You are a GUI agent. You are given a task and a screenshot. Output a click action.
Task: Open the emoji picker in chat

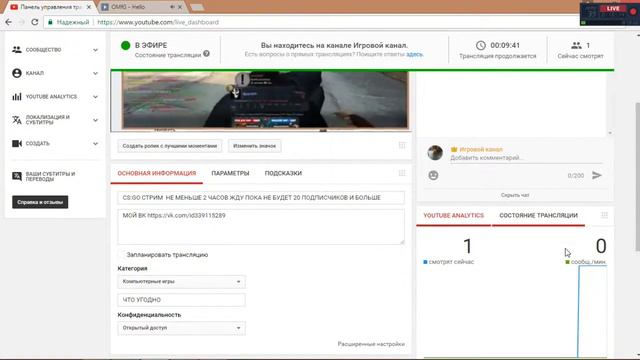pos(433,176)
